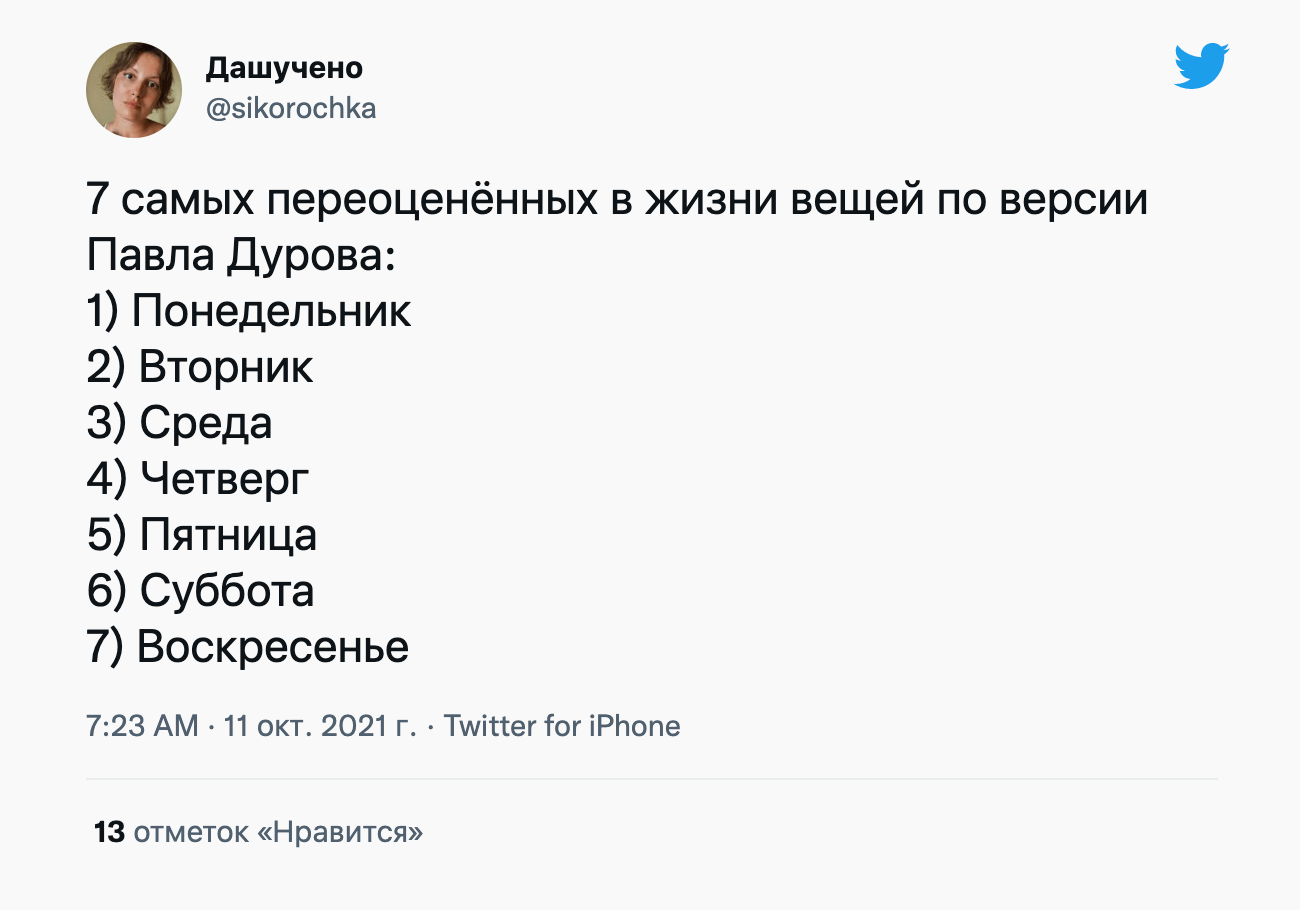
Task: Click the word "переоценённых" in the tweet
Action: [x=425, y=201]
